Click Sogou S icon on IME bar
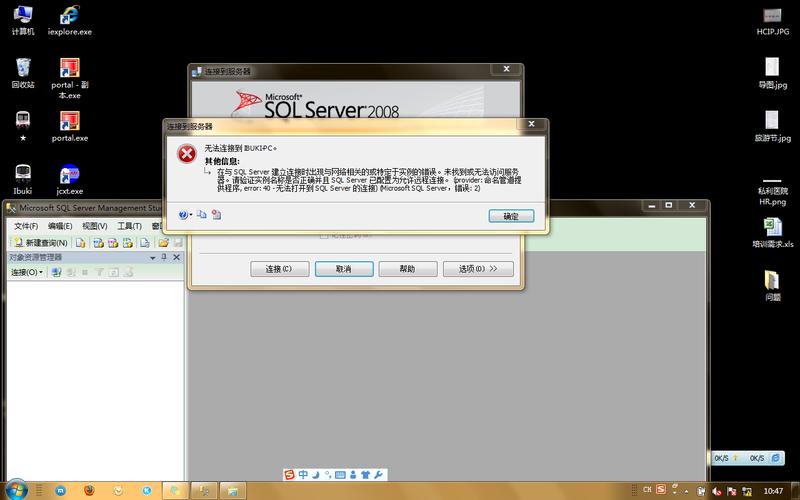Image resolution: width=800 pixels, height=500 pixels. click(290, 475)
